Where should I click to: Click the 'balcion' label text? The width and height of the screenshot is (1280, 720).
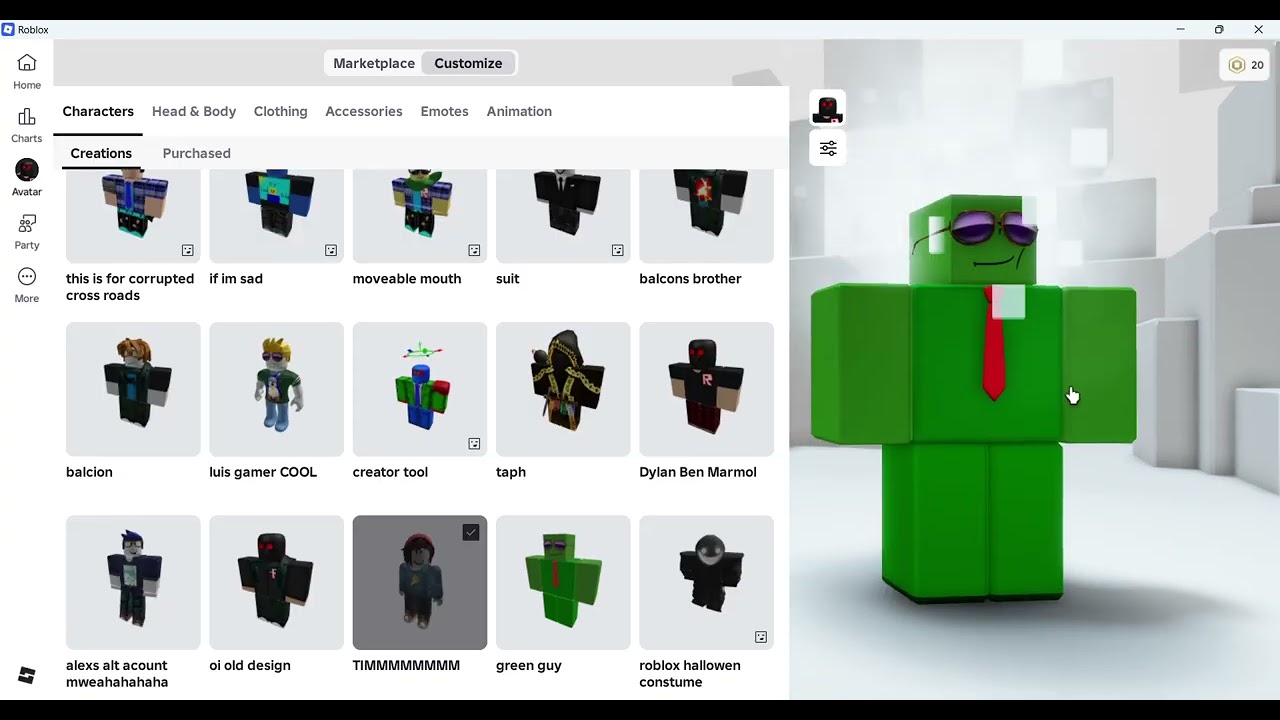pyautogui.click(x=89, y=472)
